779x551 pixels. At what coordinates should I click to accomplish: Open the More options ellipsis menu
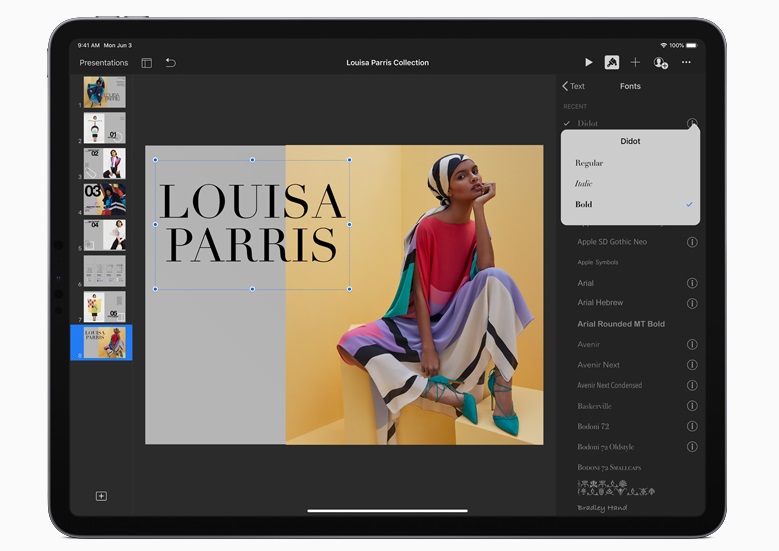[x=686, y=63]
